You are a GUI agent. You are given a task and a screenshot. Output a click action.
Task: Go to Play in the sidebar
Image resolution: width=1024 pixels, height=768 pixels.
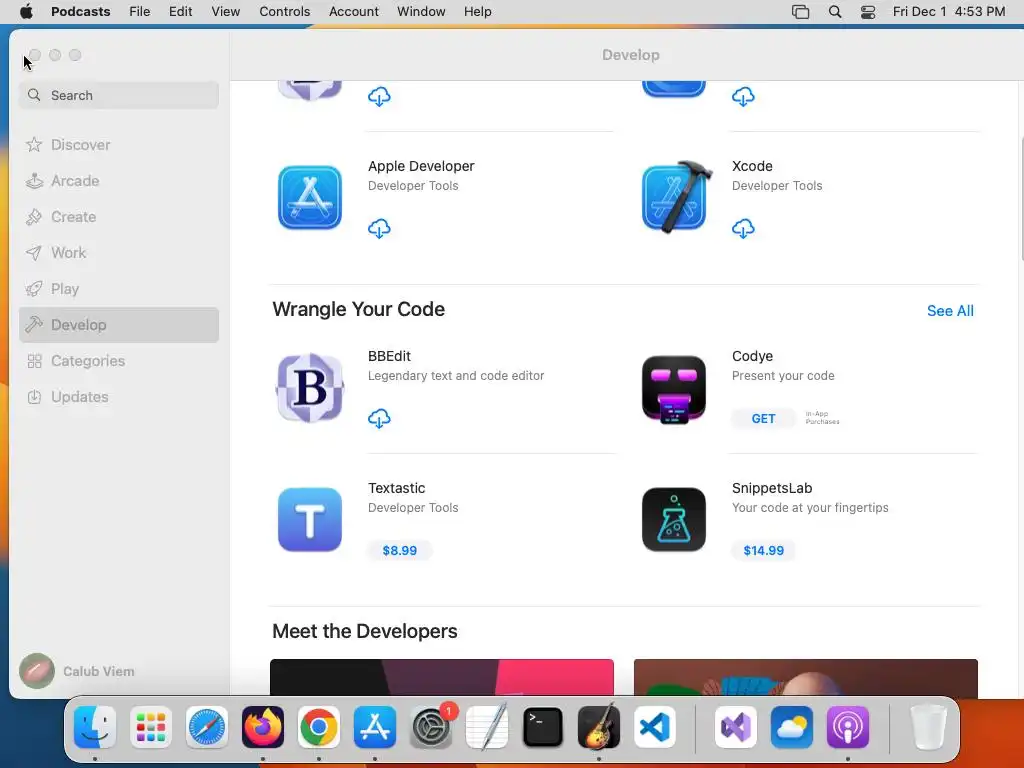(x=119, y=289)
